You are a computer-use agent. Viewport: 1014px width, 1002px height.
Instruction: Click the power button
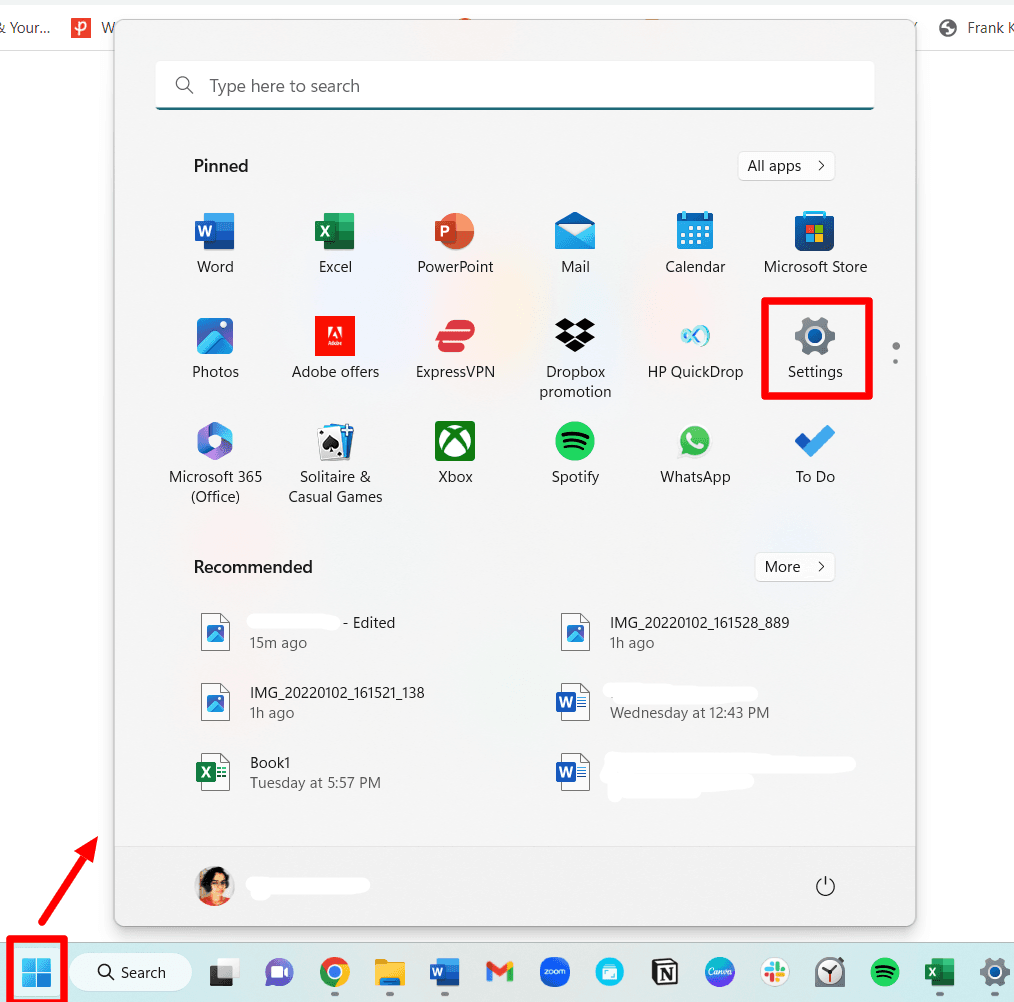(x=825, y=885)
